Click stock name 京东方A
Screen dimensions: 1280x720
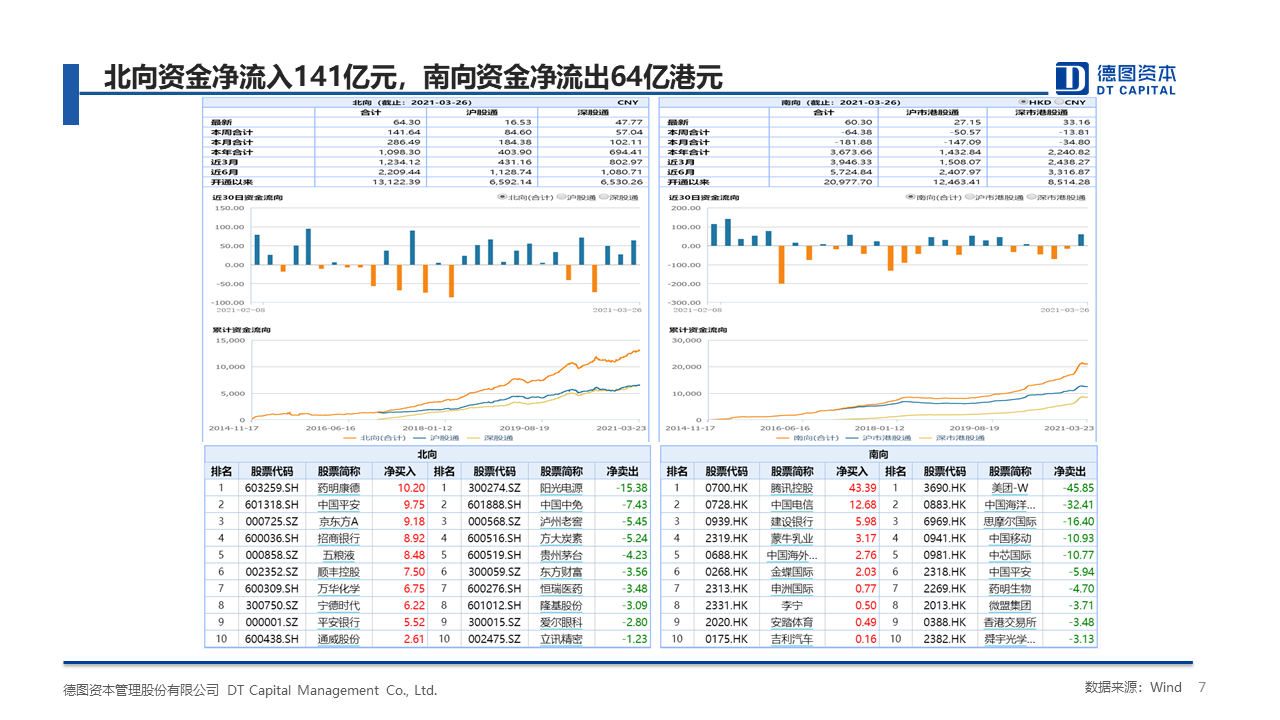338,522
